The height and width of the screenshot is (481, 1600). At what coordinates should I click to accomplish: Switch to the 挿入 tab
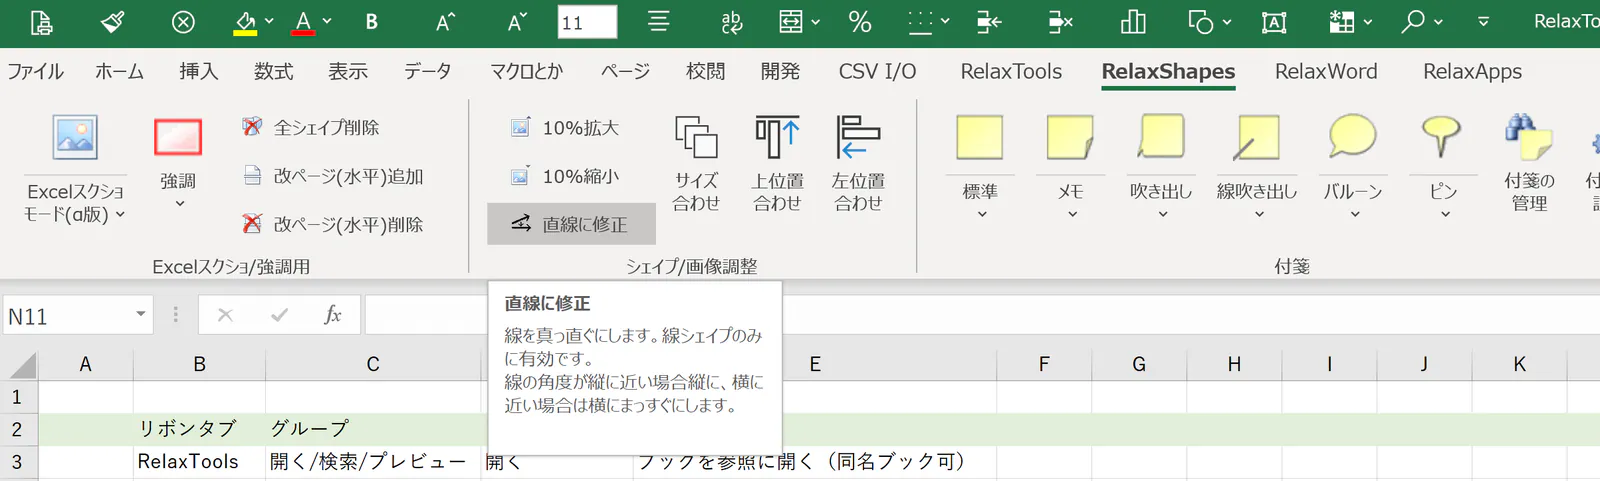(198, 71)
